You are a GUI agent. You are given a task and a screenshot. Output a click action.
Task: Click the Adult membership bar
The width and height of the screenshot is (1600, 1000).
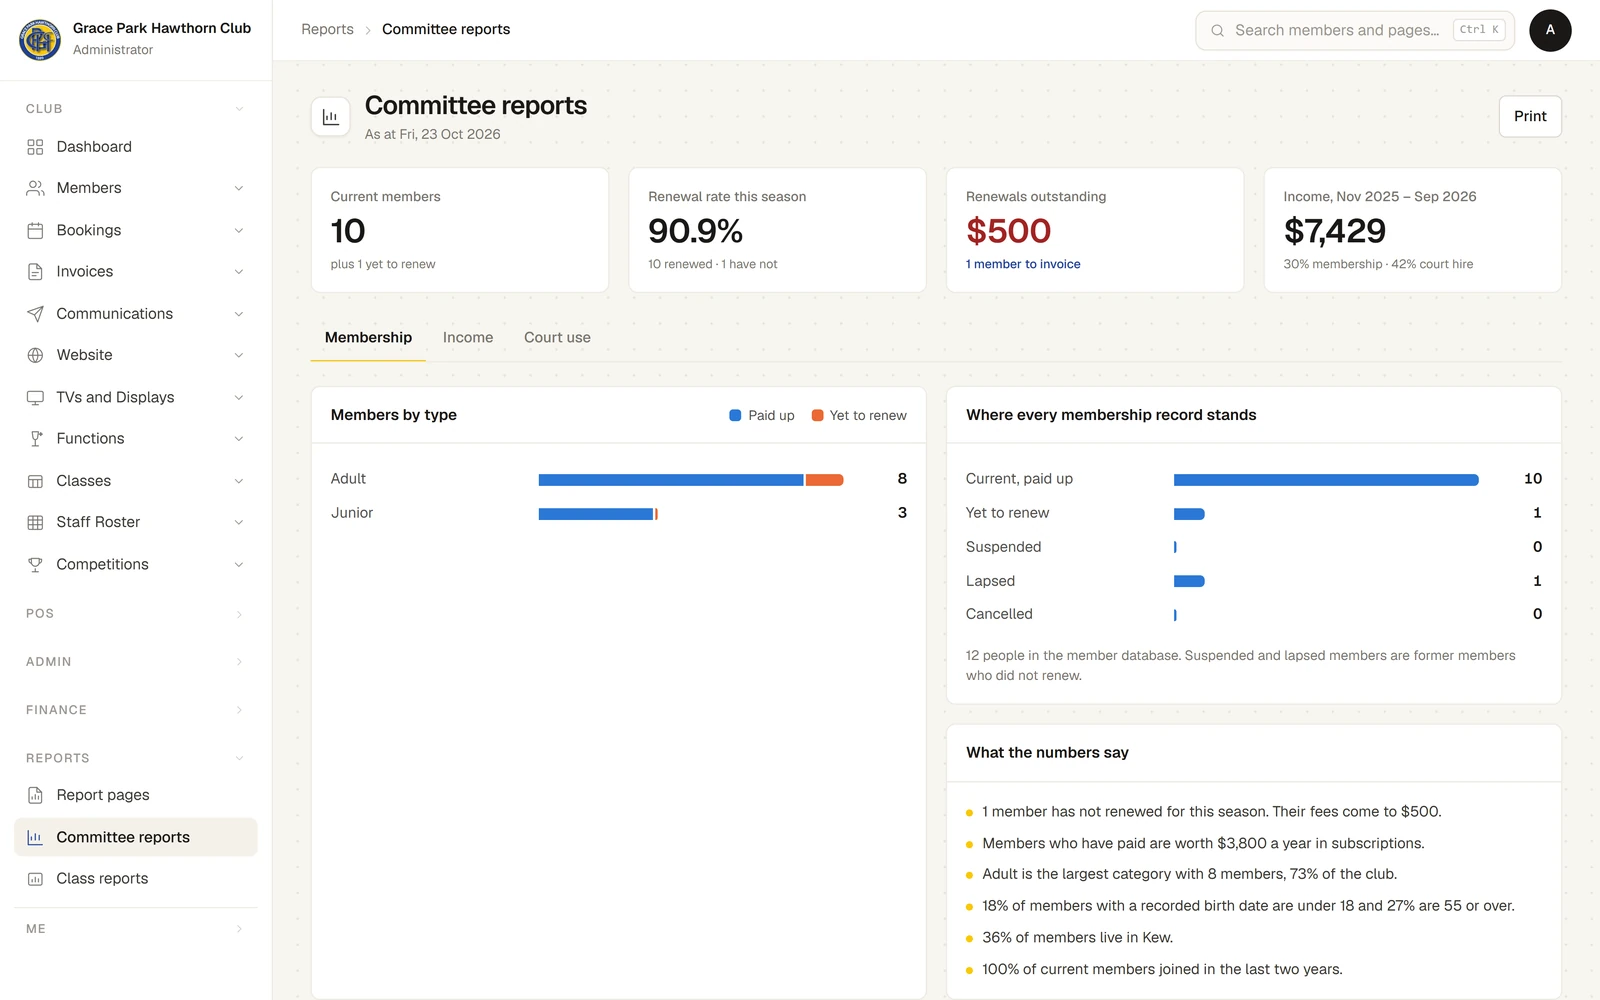[691, 480]
